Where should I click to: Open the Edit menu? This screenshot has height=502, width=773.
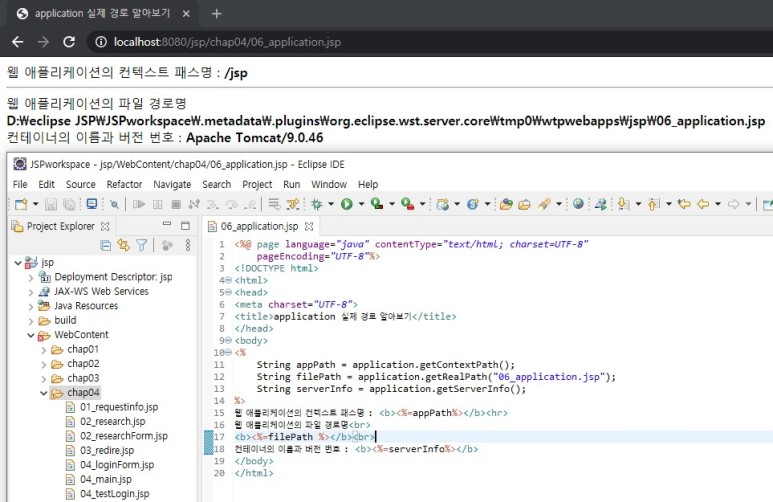[46, 184]
